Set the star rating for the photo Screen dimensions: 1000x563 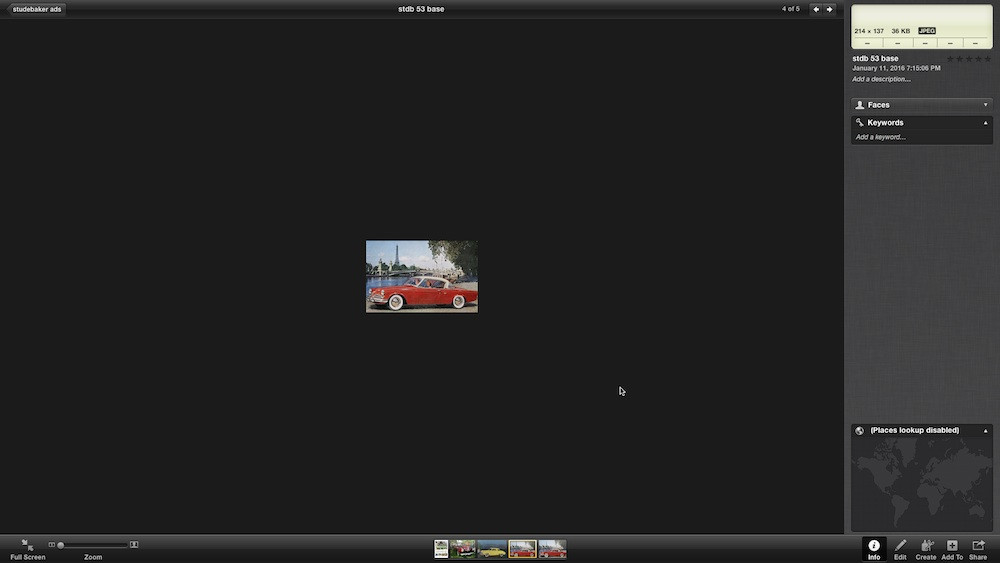969,59
